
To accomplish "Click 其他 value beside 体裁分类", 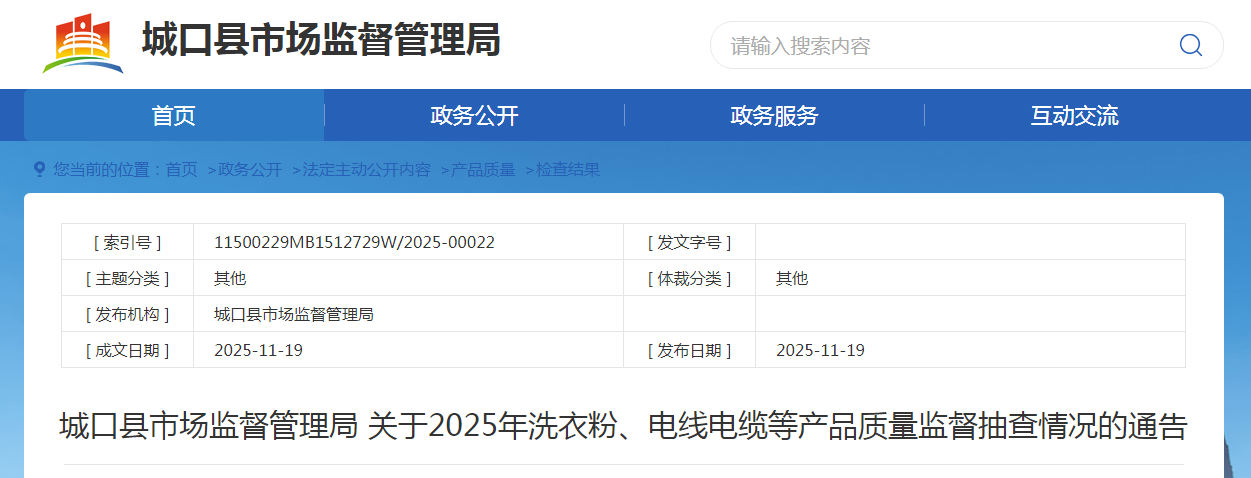I will coord(791,278).
